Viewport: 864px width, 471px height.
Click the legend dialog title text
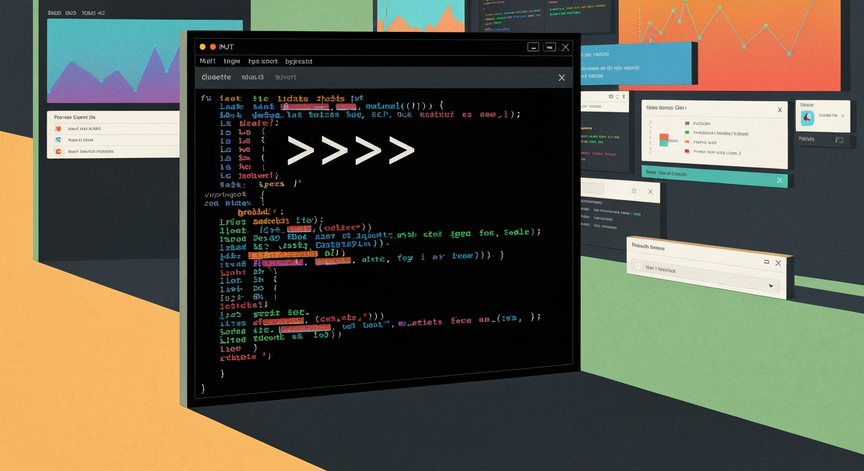[x=666, y=108]
